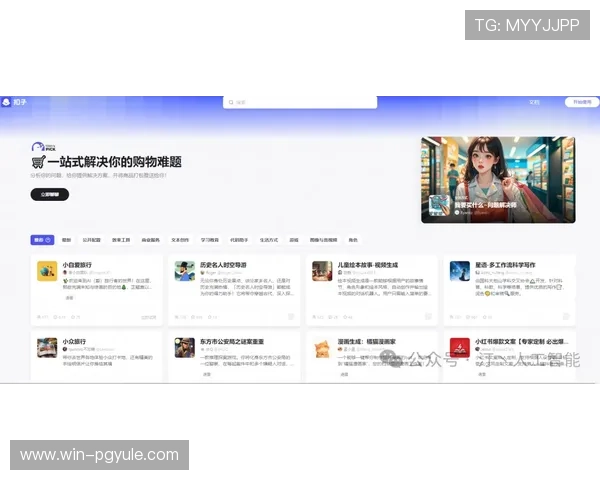Click the Coze Pick badge icon
This screenshot has height=480, width=600.
pos(43,147)
